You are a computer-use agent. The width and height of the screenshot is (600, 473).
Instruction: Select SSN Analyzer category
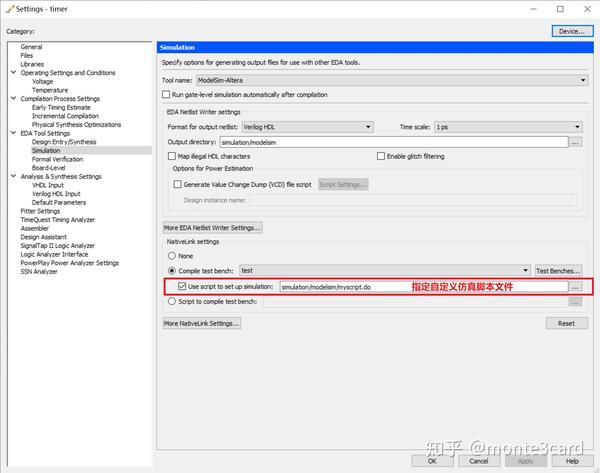point(39,272)
